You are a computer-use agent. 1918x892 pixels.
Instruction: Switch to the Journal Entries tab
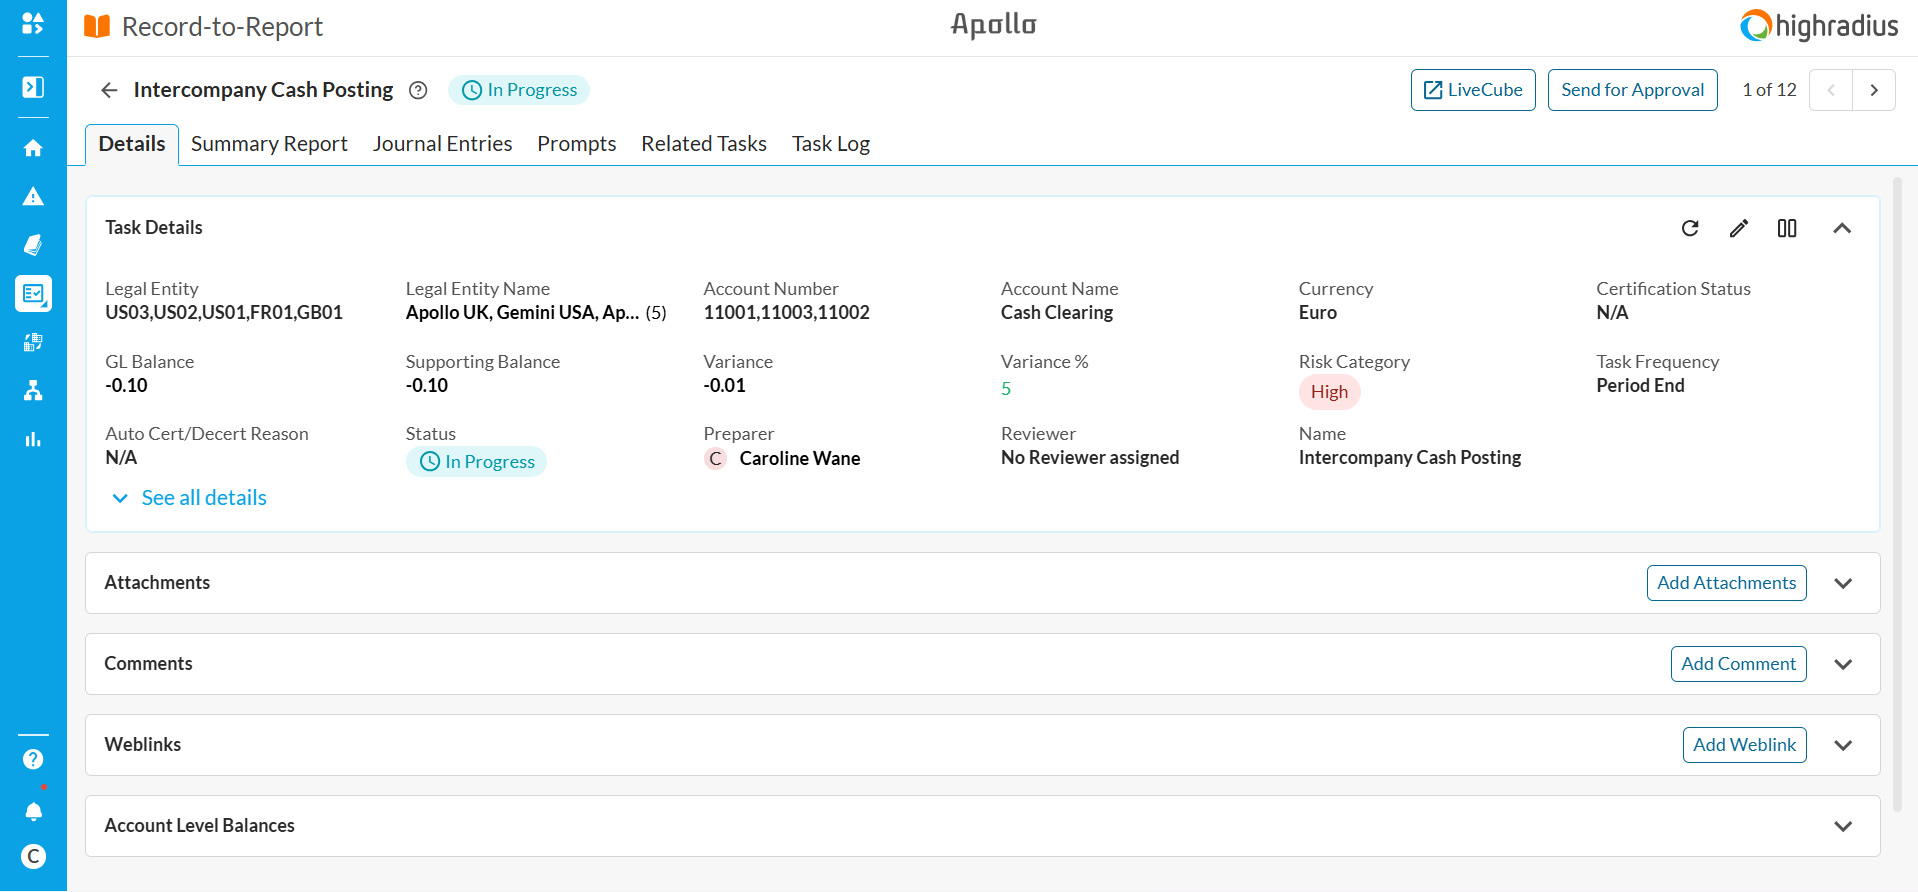[x=442, y=144]
